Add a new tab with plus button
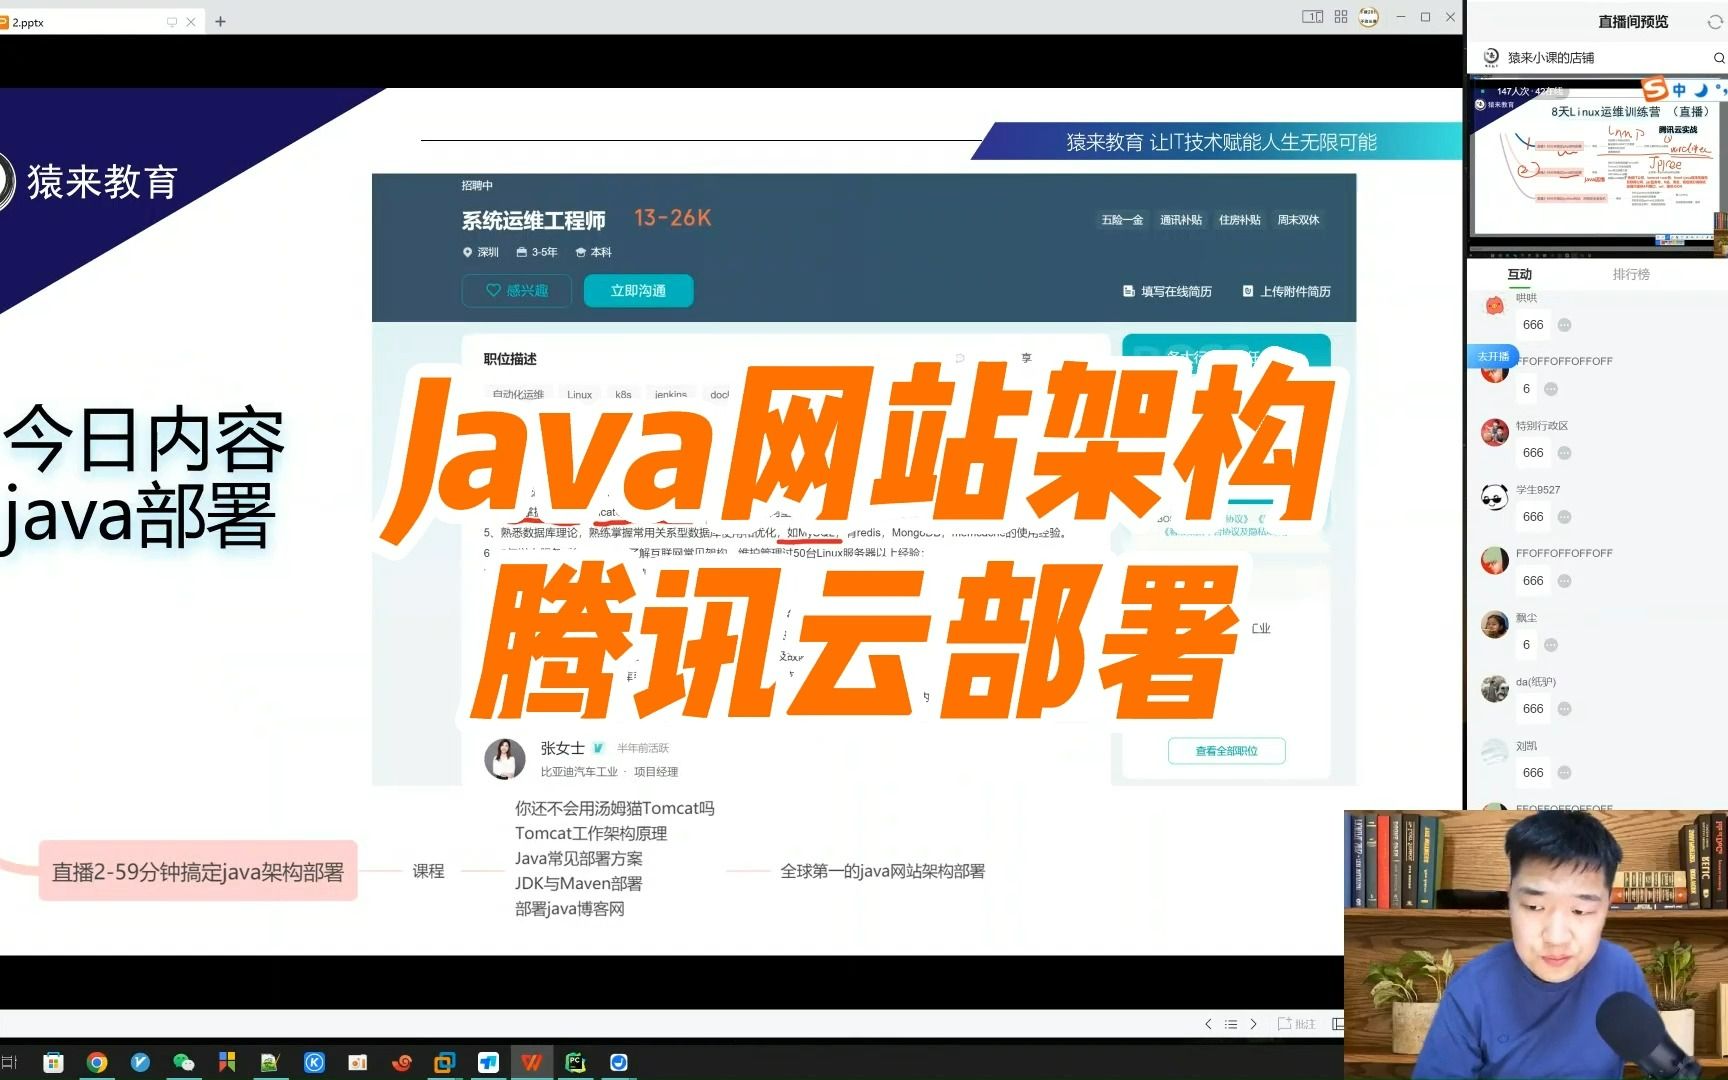The height and width of the screenshot is (1080, 1728). pos(220,21)
